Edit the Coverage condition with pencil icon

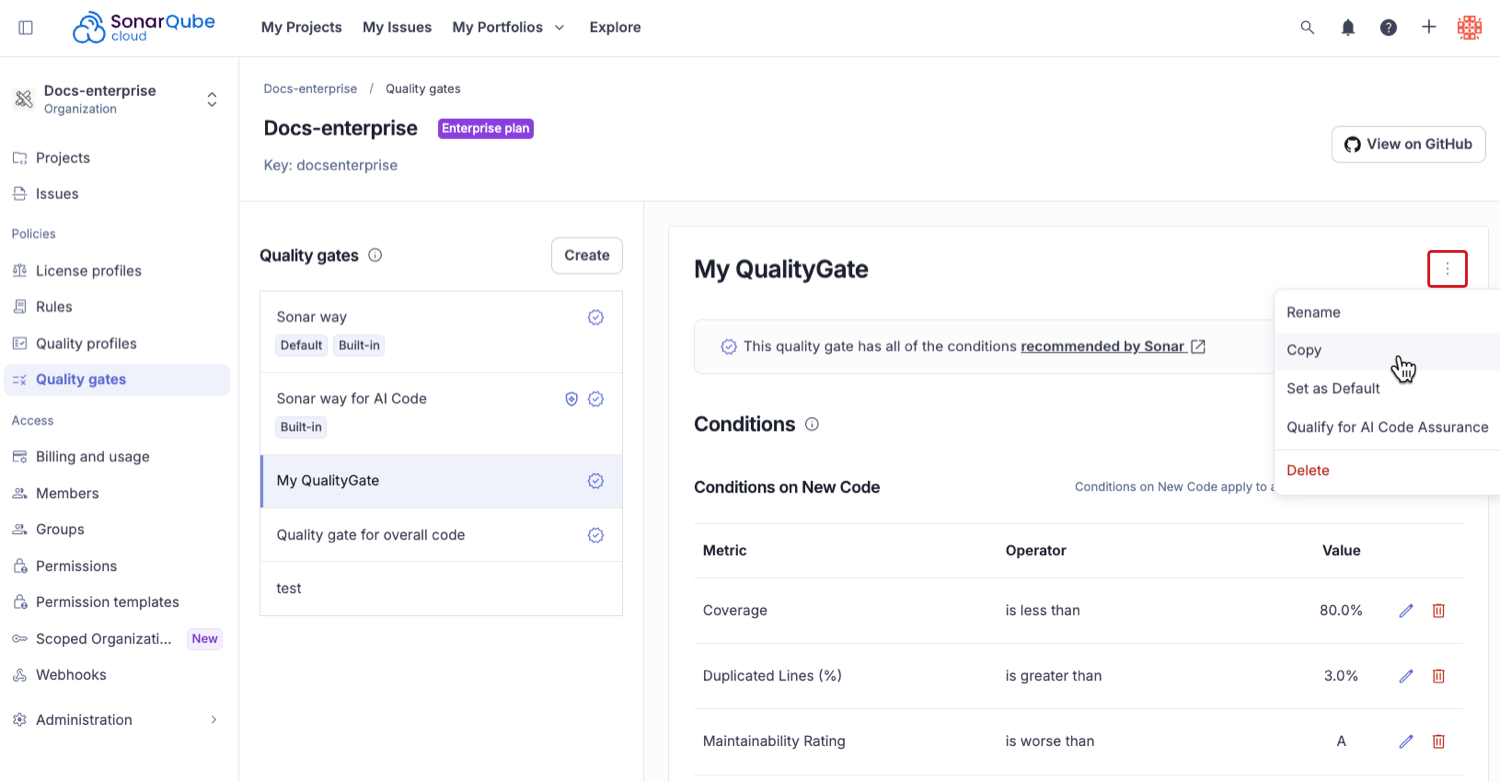click(1406, 610)
